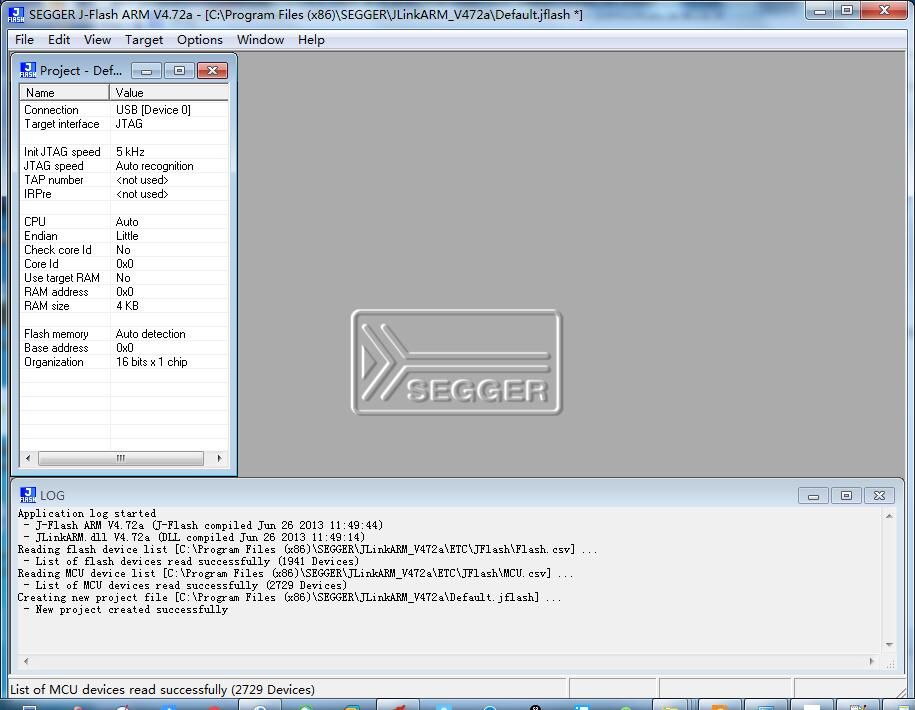Select the Organization row
The height and width of the screenshot is (710, 915).
[124, 362]
